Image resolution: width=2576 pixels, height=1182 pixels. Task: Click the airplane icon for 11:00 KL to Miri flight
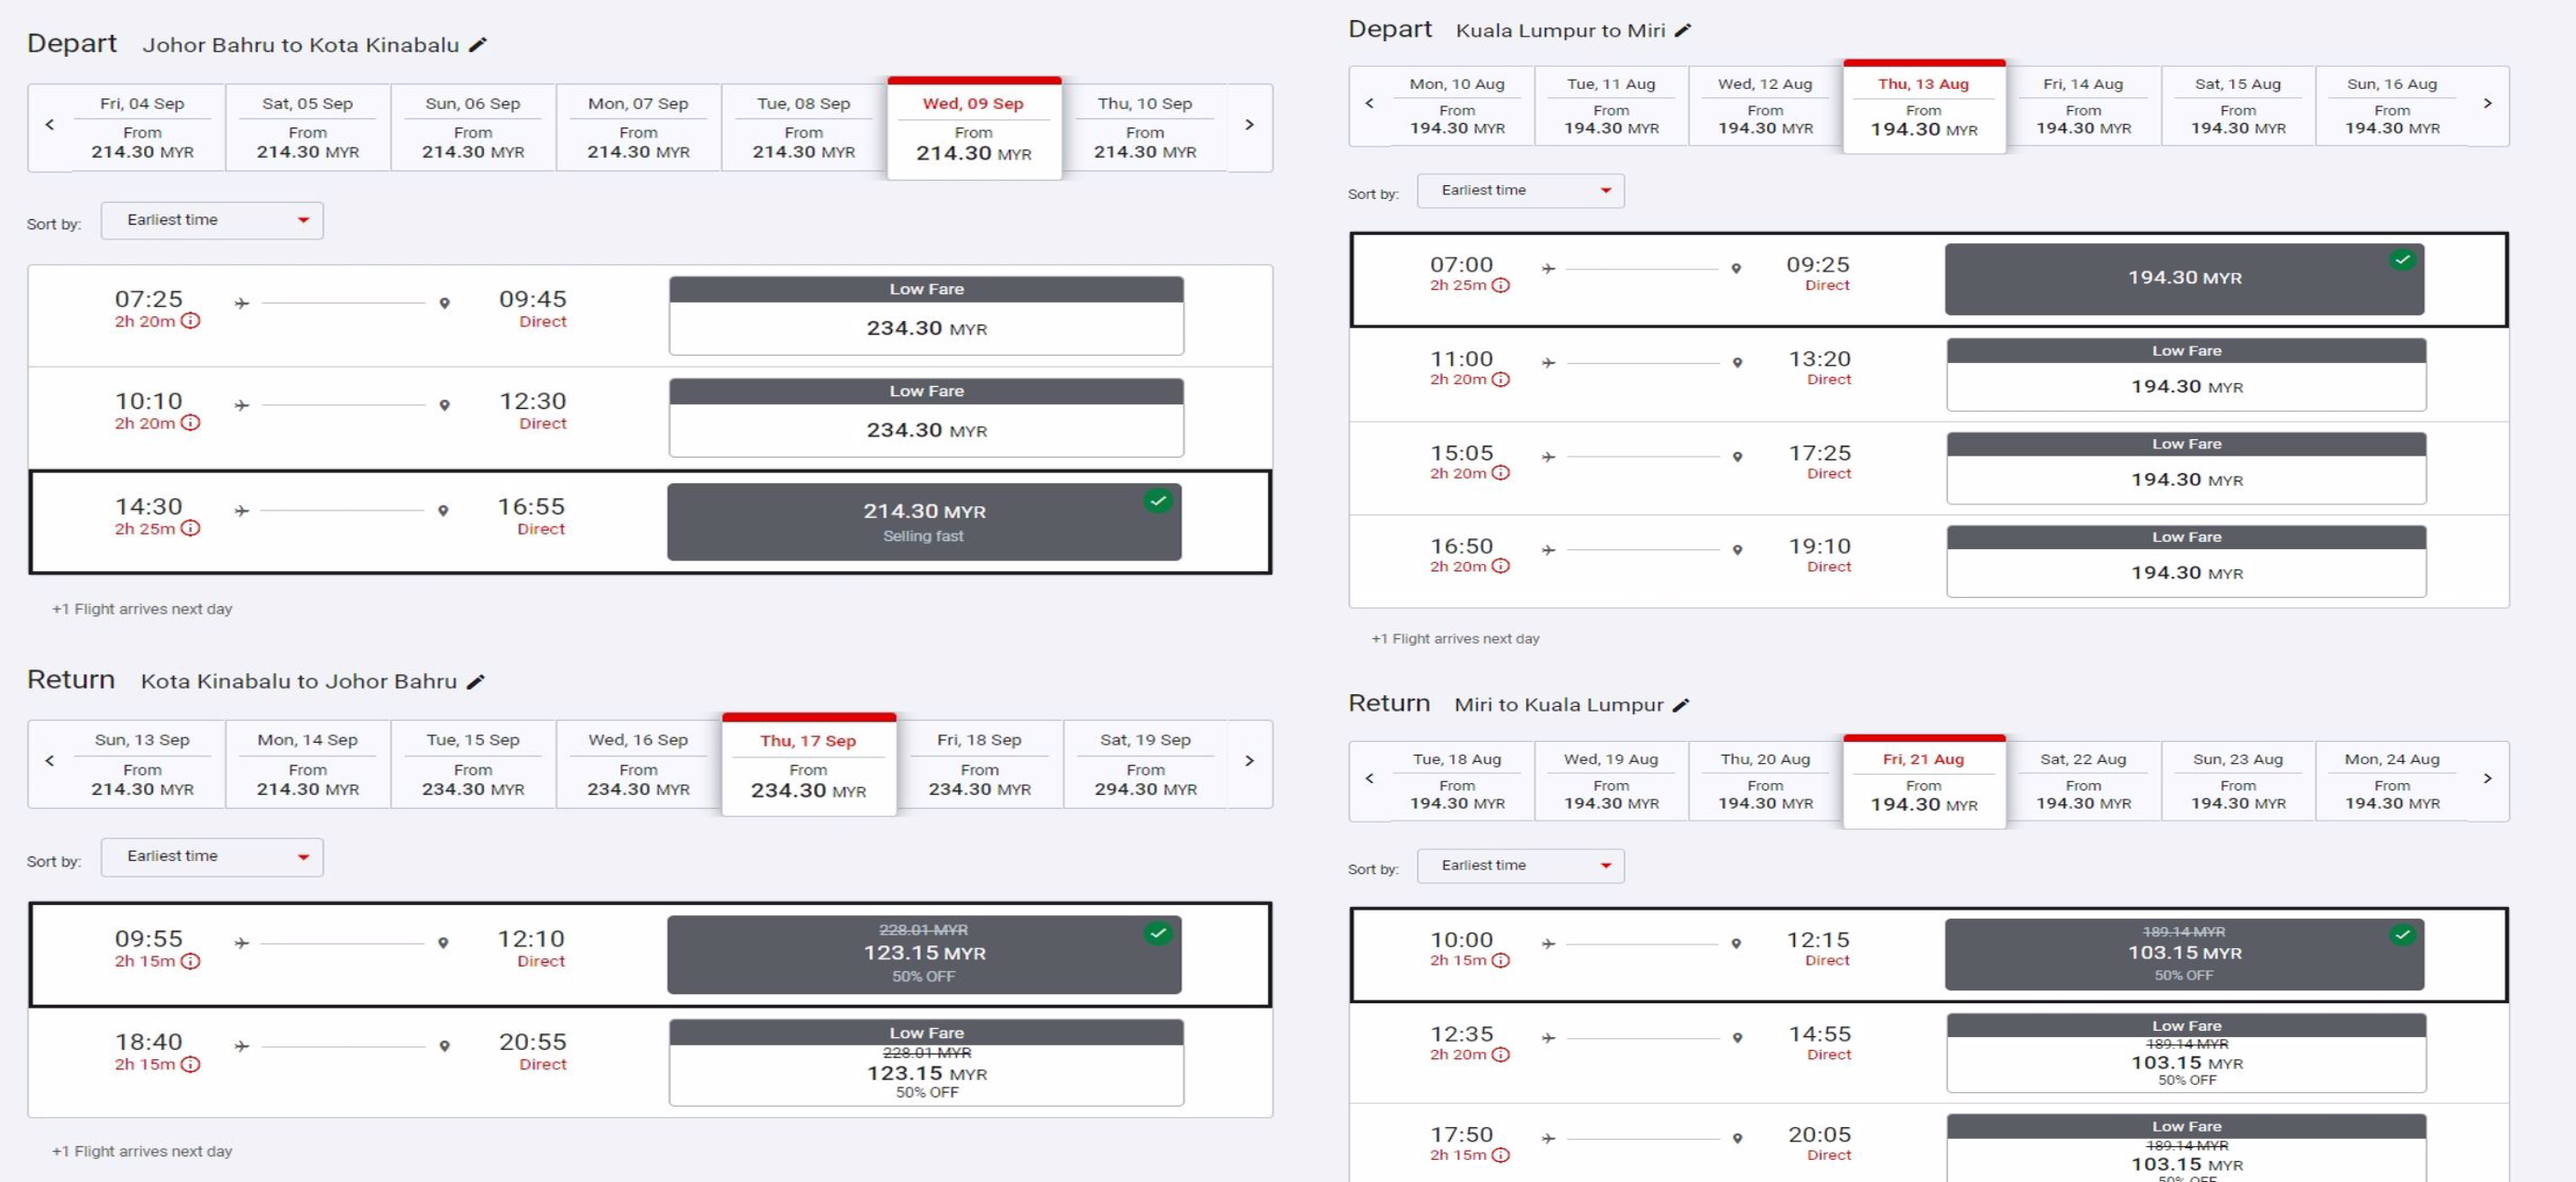[x=1547, y=360]
